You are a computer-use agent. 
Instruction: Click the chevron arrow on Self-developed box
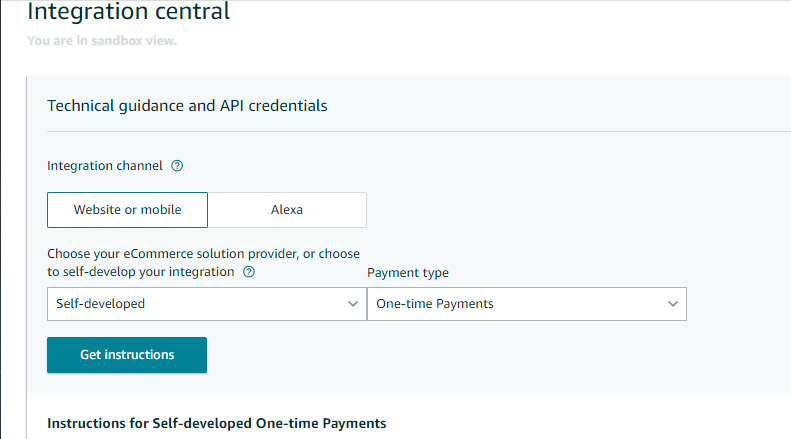click(x=352, y=304)
